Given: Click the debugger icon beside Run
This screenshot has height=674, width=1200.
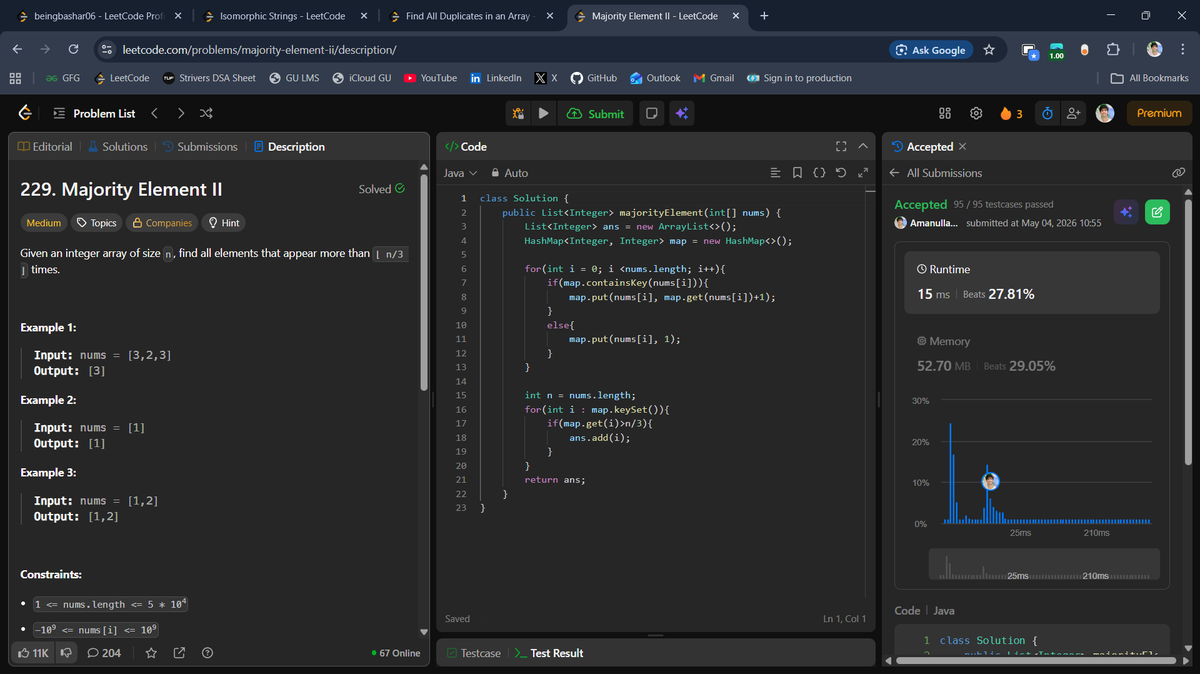Looking at the screenshot, I should click(518, 113).
